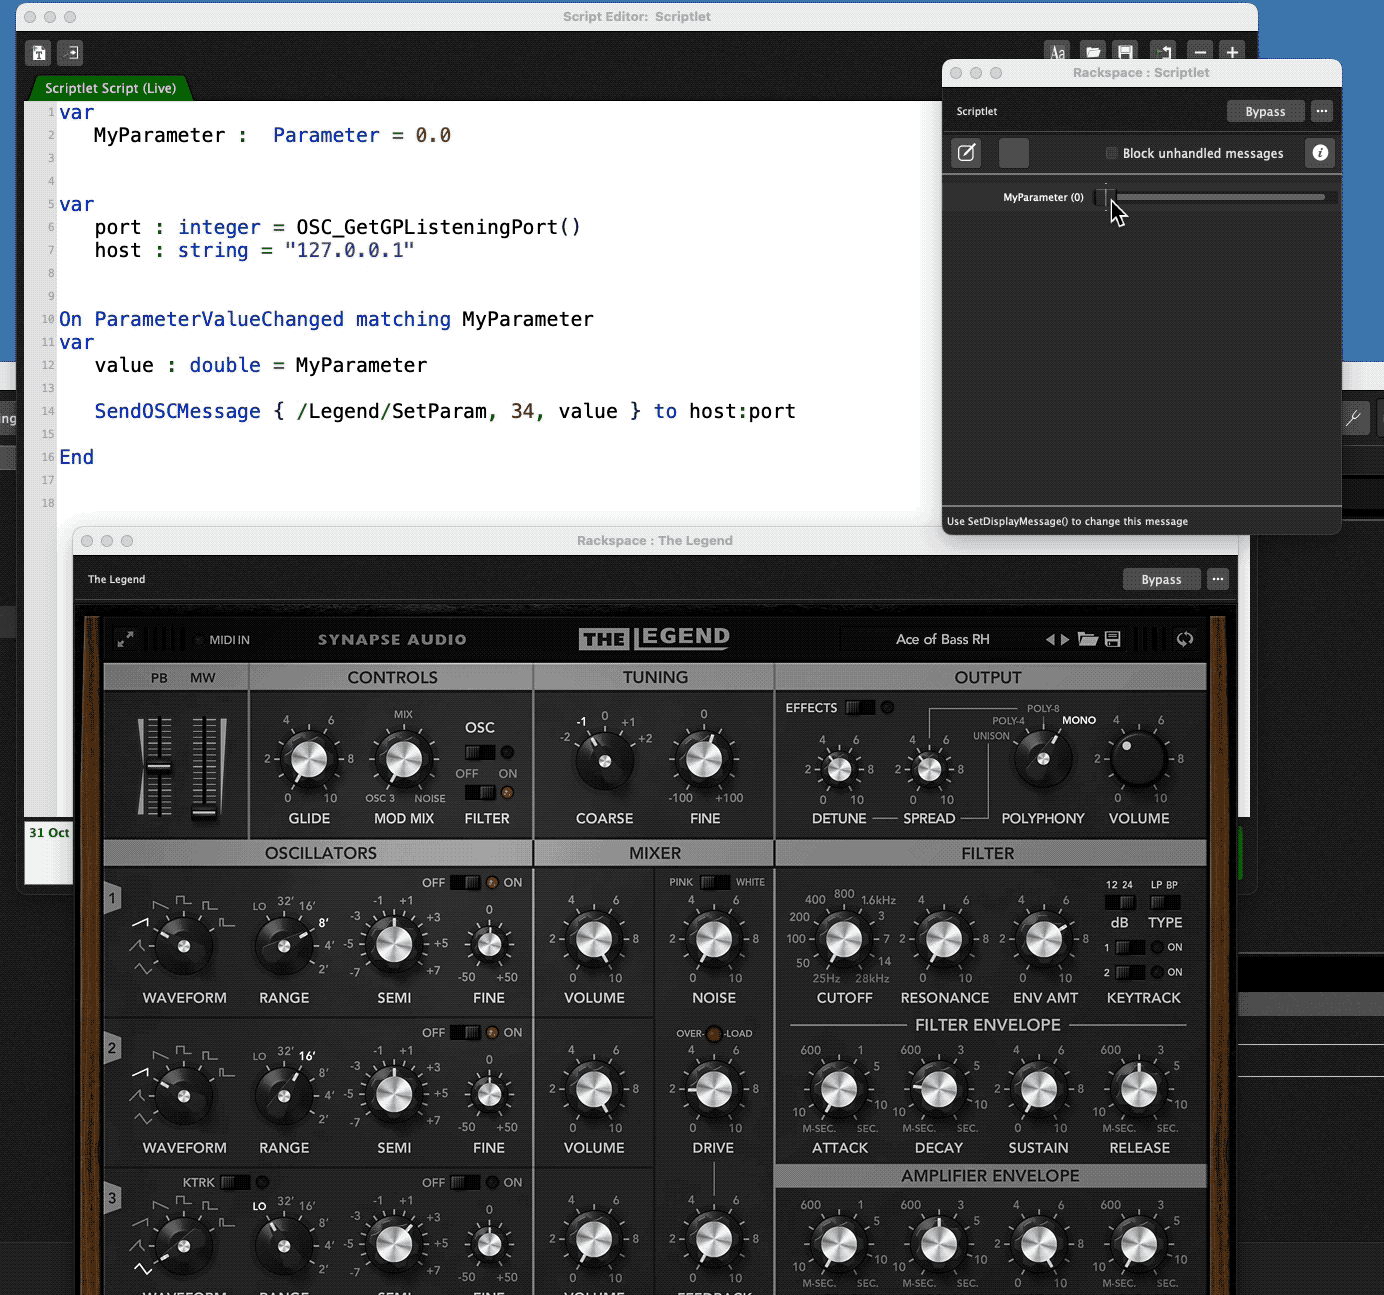1384x1295 pixels.
Task: Click the ENV AMT knob
Action: click(x=1044, y=940)
